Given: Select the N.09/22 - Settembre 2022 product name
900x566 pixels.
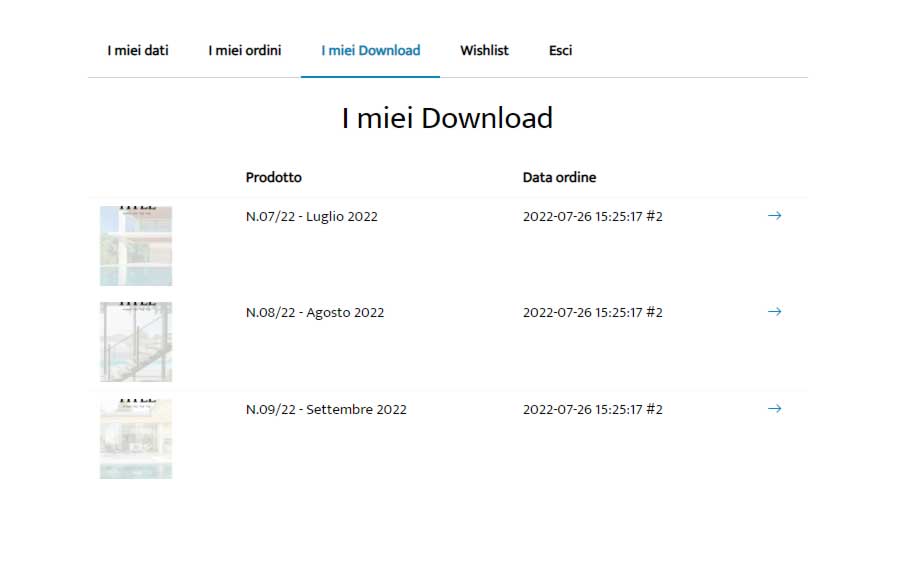Looking at the screenshot, I should click(x=326, y=409).
